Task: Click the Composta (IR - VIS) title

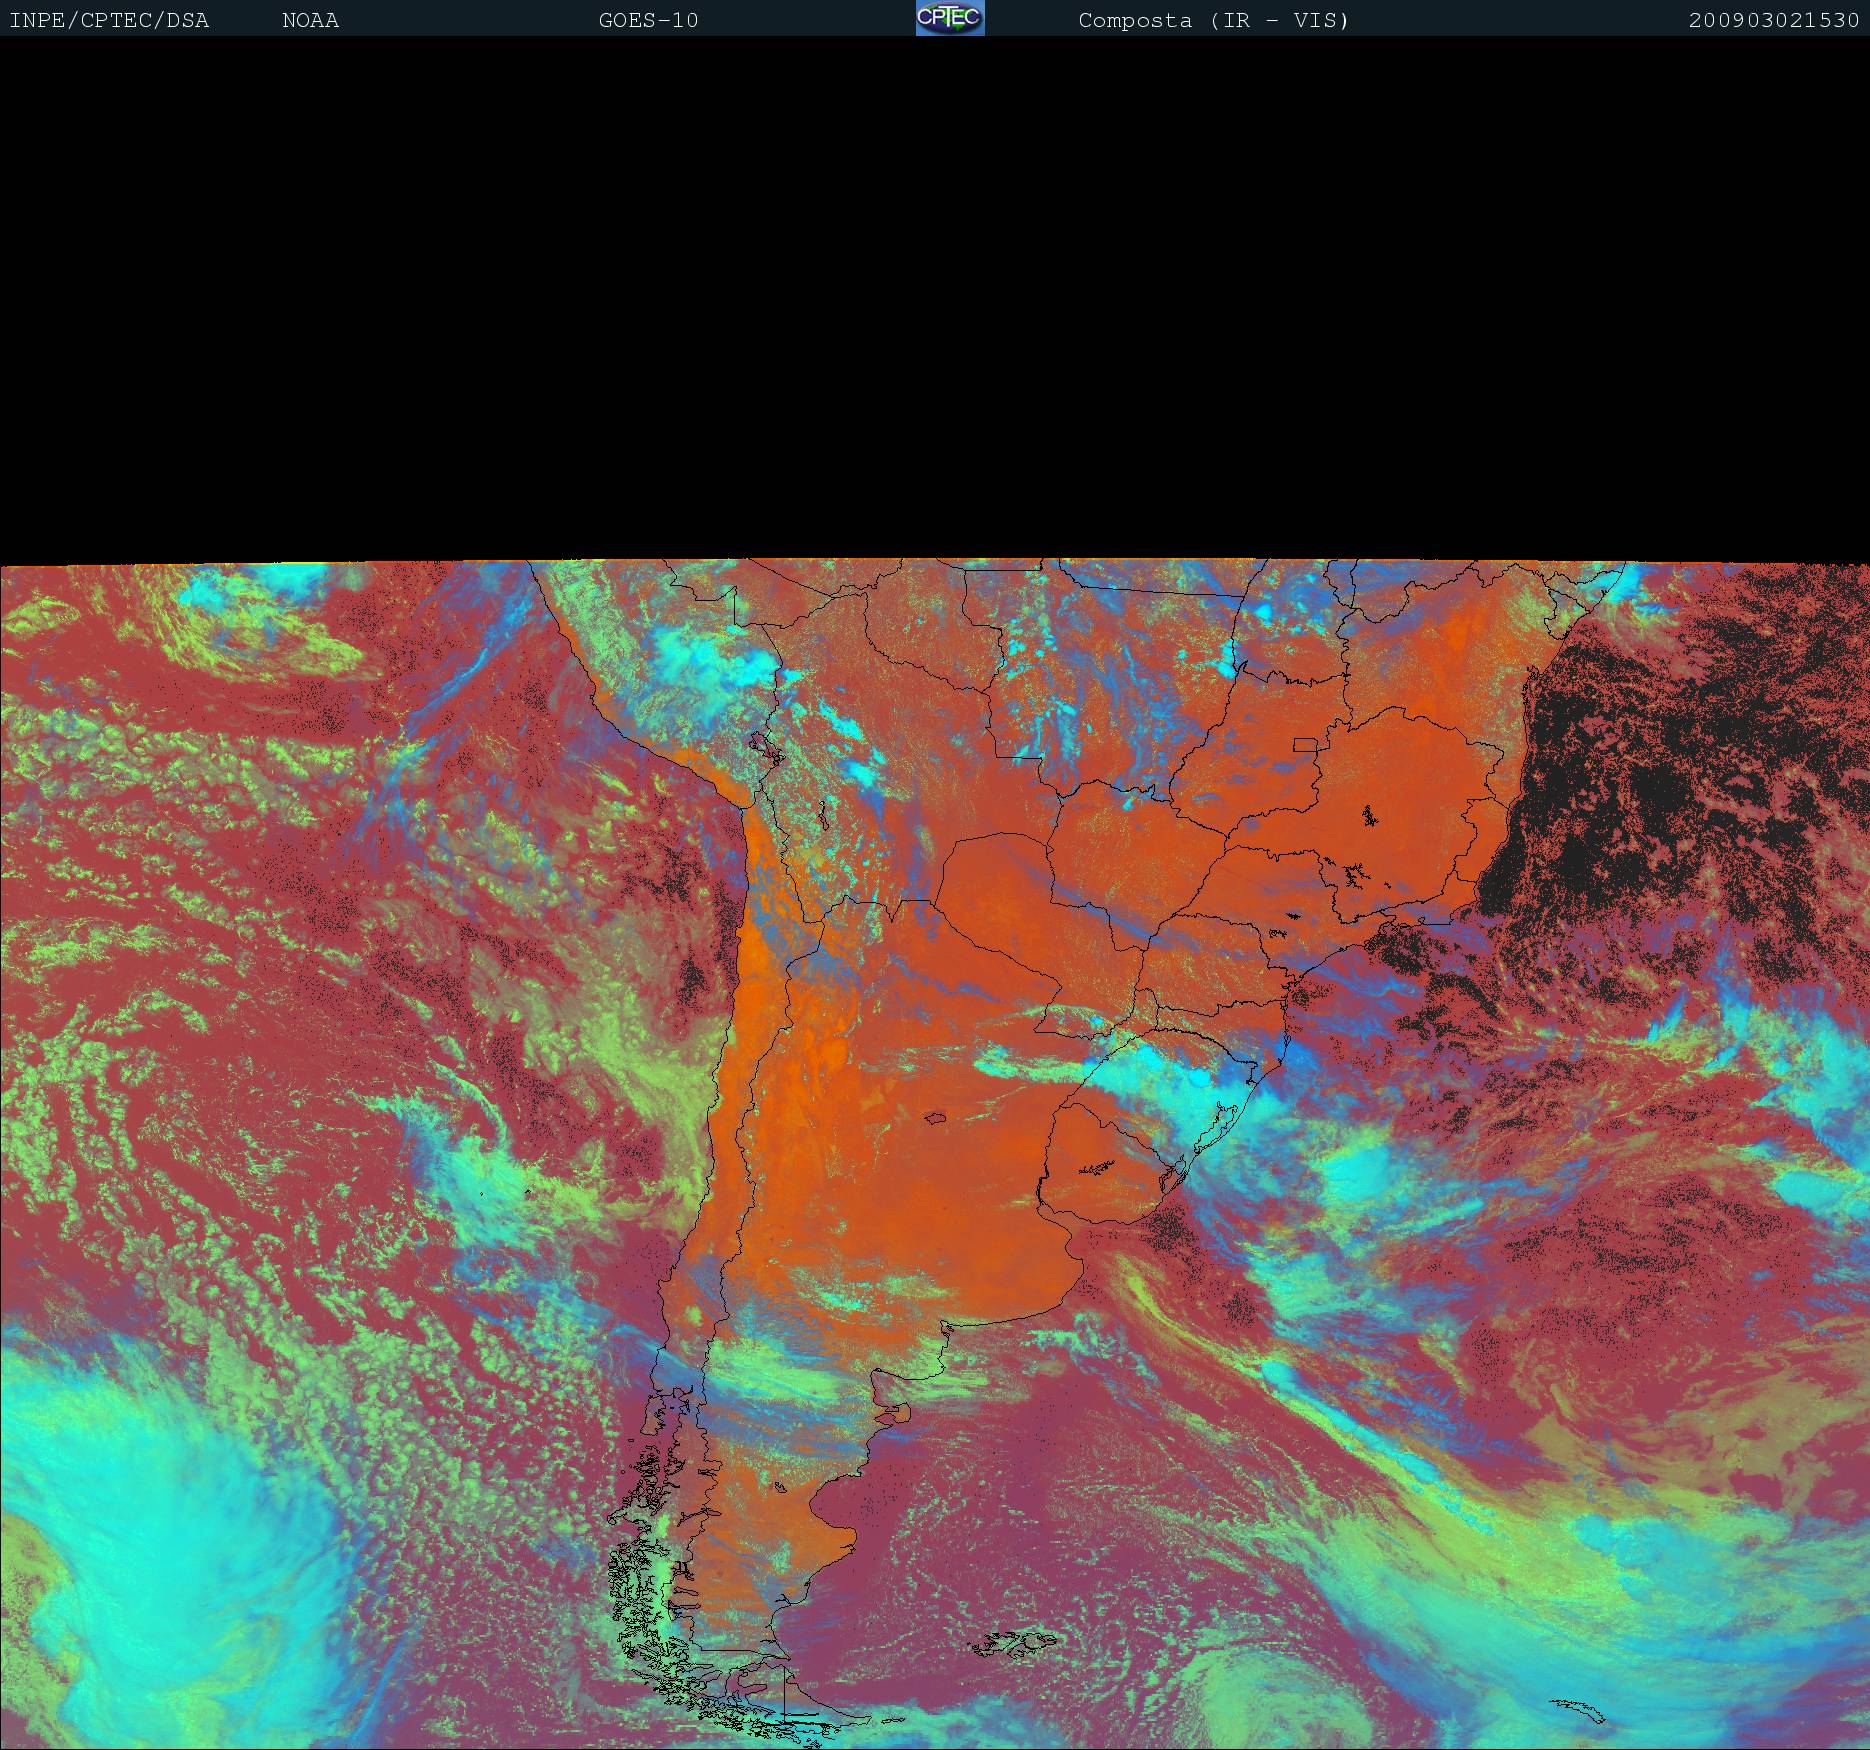Action: pos(1214,20)
